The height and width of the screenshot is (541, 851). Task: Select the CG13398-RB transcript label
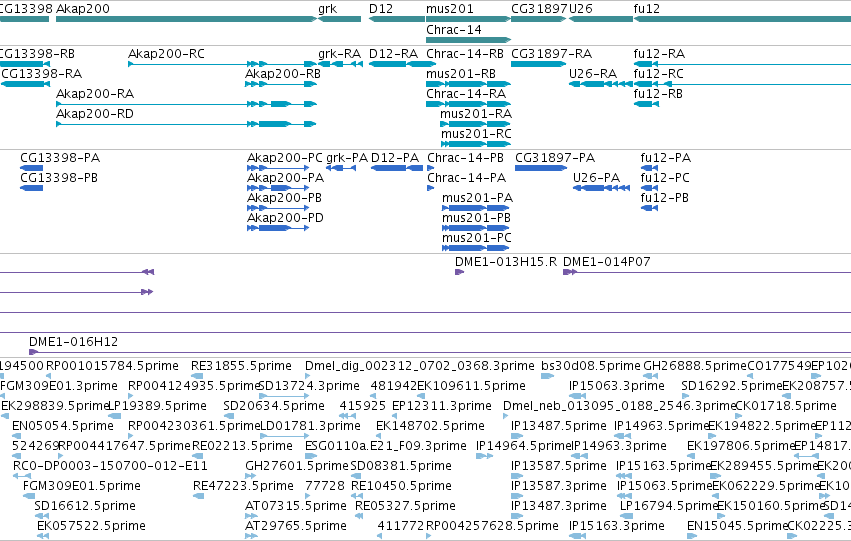(x=37, y=54)
